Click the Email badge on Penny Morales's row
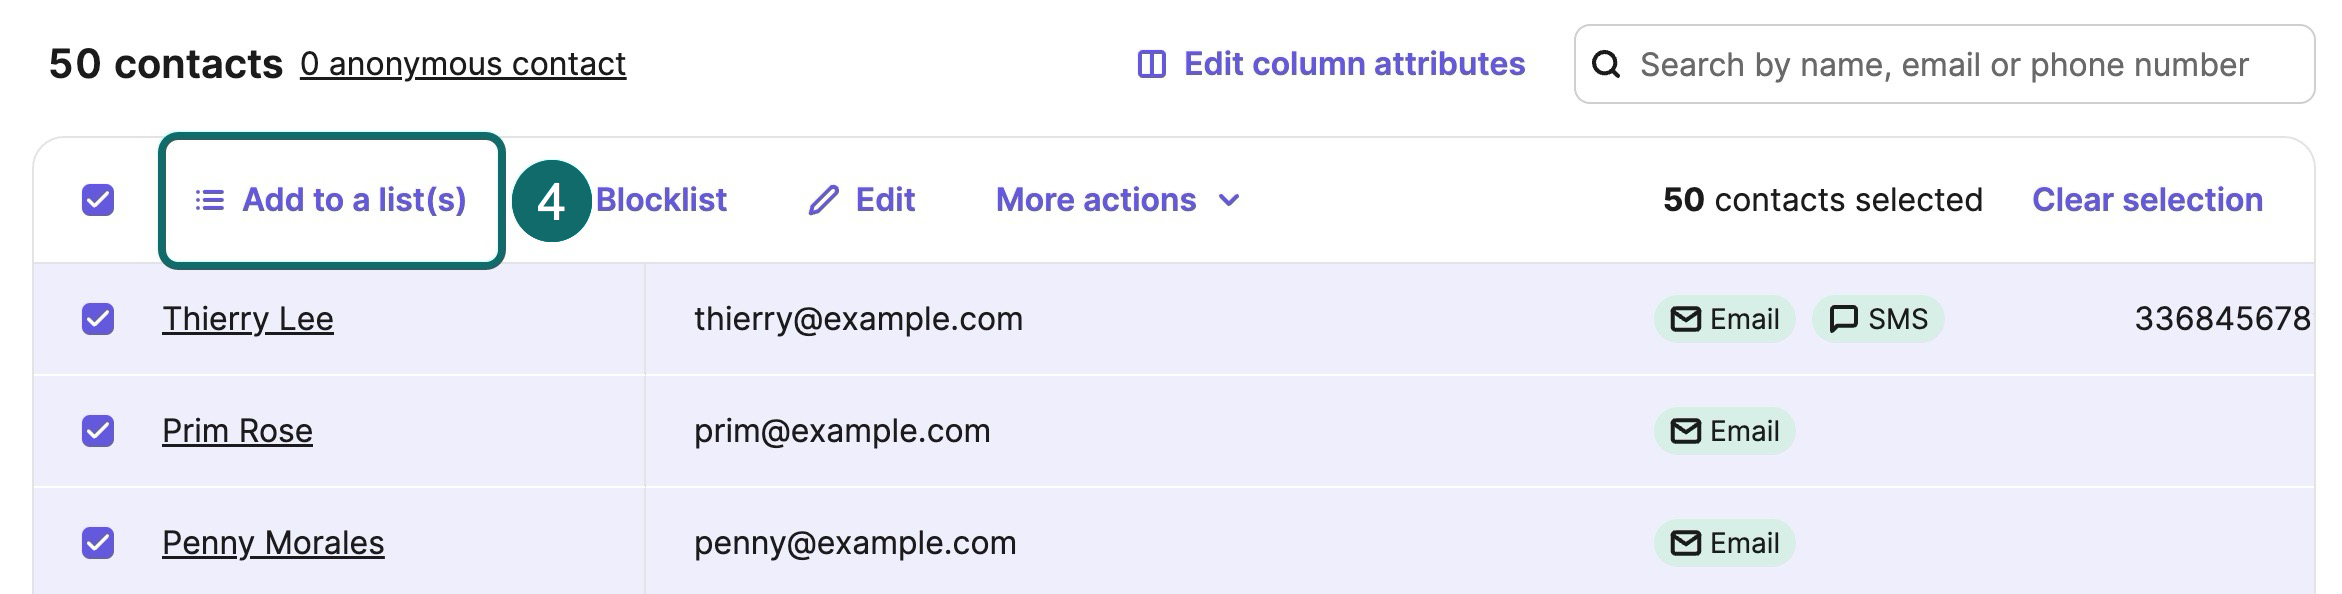 tap(1722, 543)
